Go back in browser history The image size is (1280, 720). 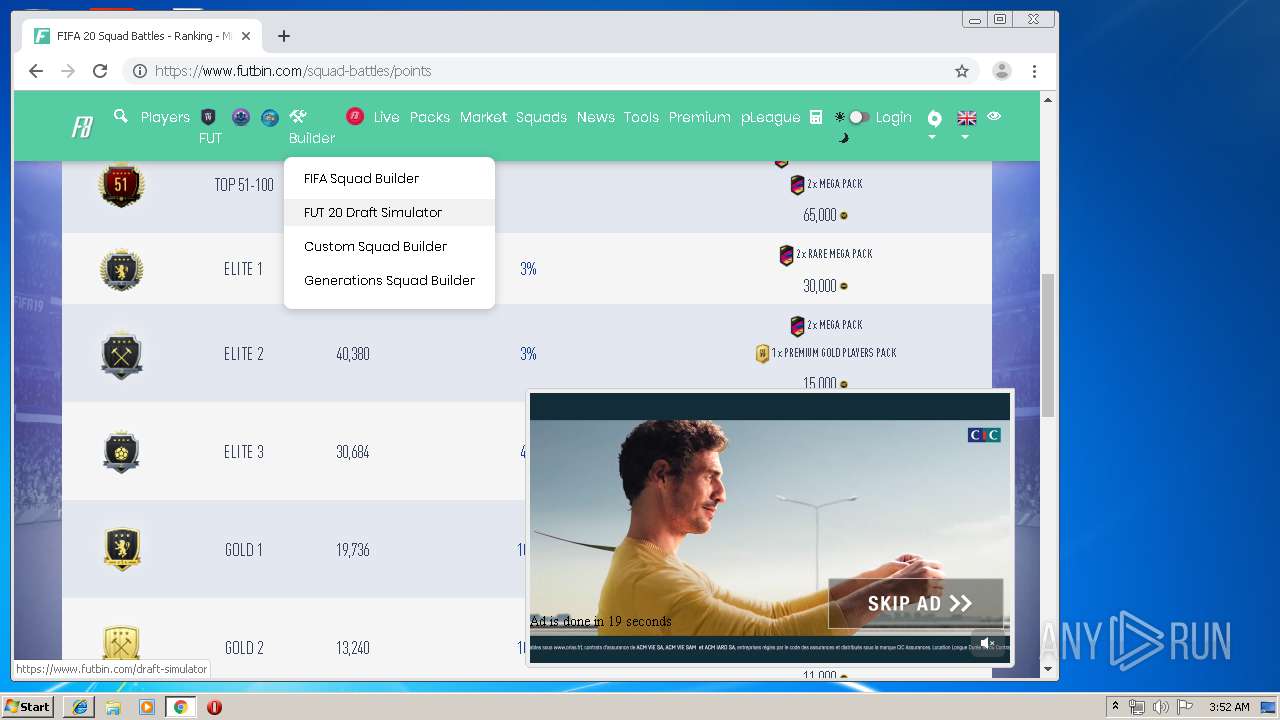(x=36, y=71)
